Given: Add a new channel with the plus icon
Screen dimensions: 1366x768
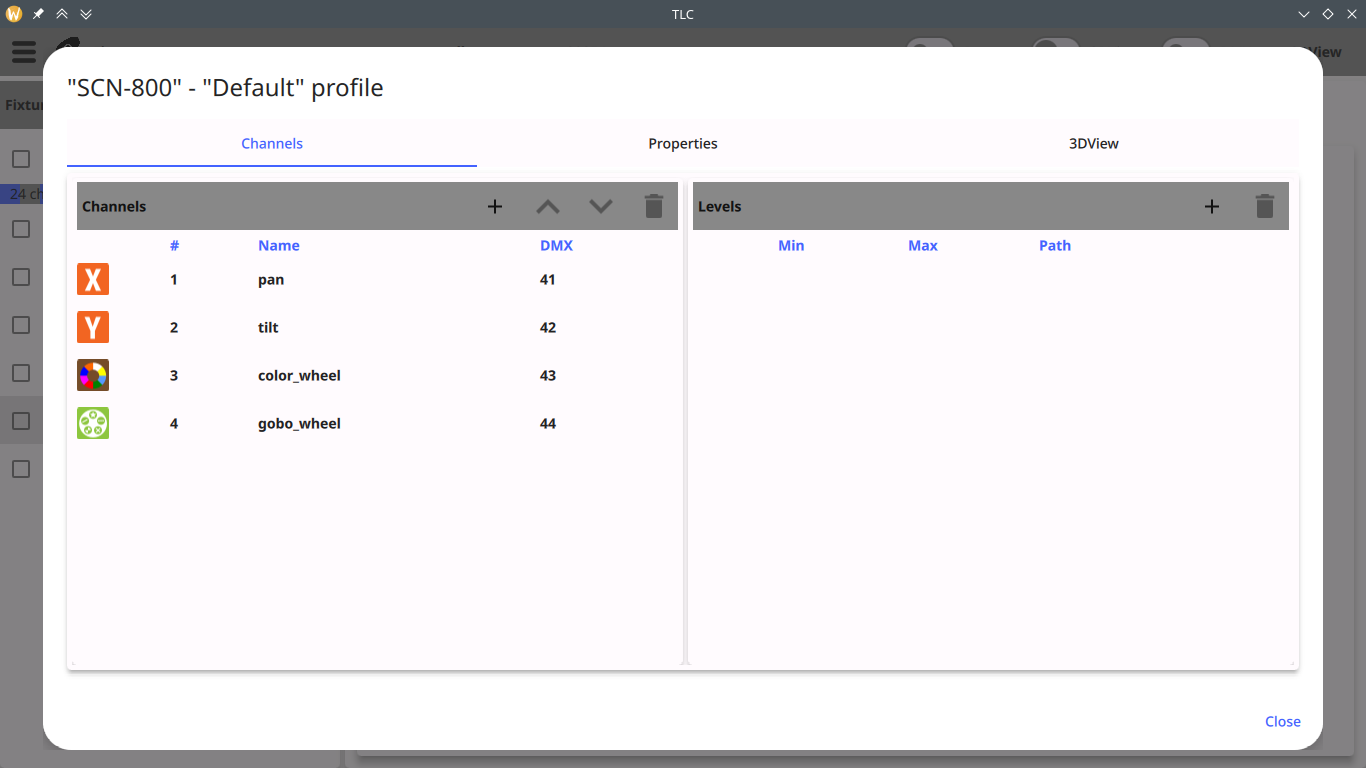Looking at the screenshot, I should tap(494, 206).
